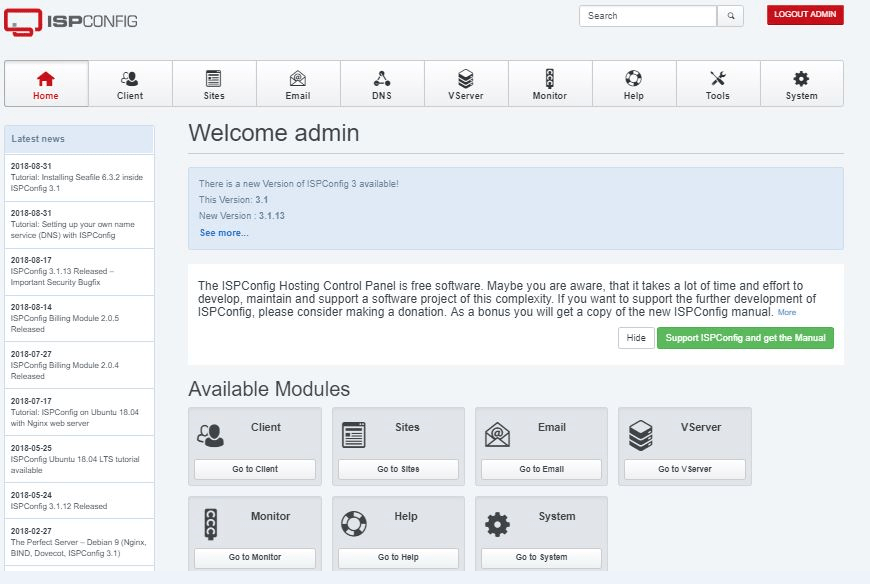The height and width of the screenshot is (584, 870).
Task: Hide the donation notice
Action: tap(636, 338)
